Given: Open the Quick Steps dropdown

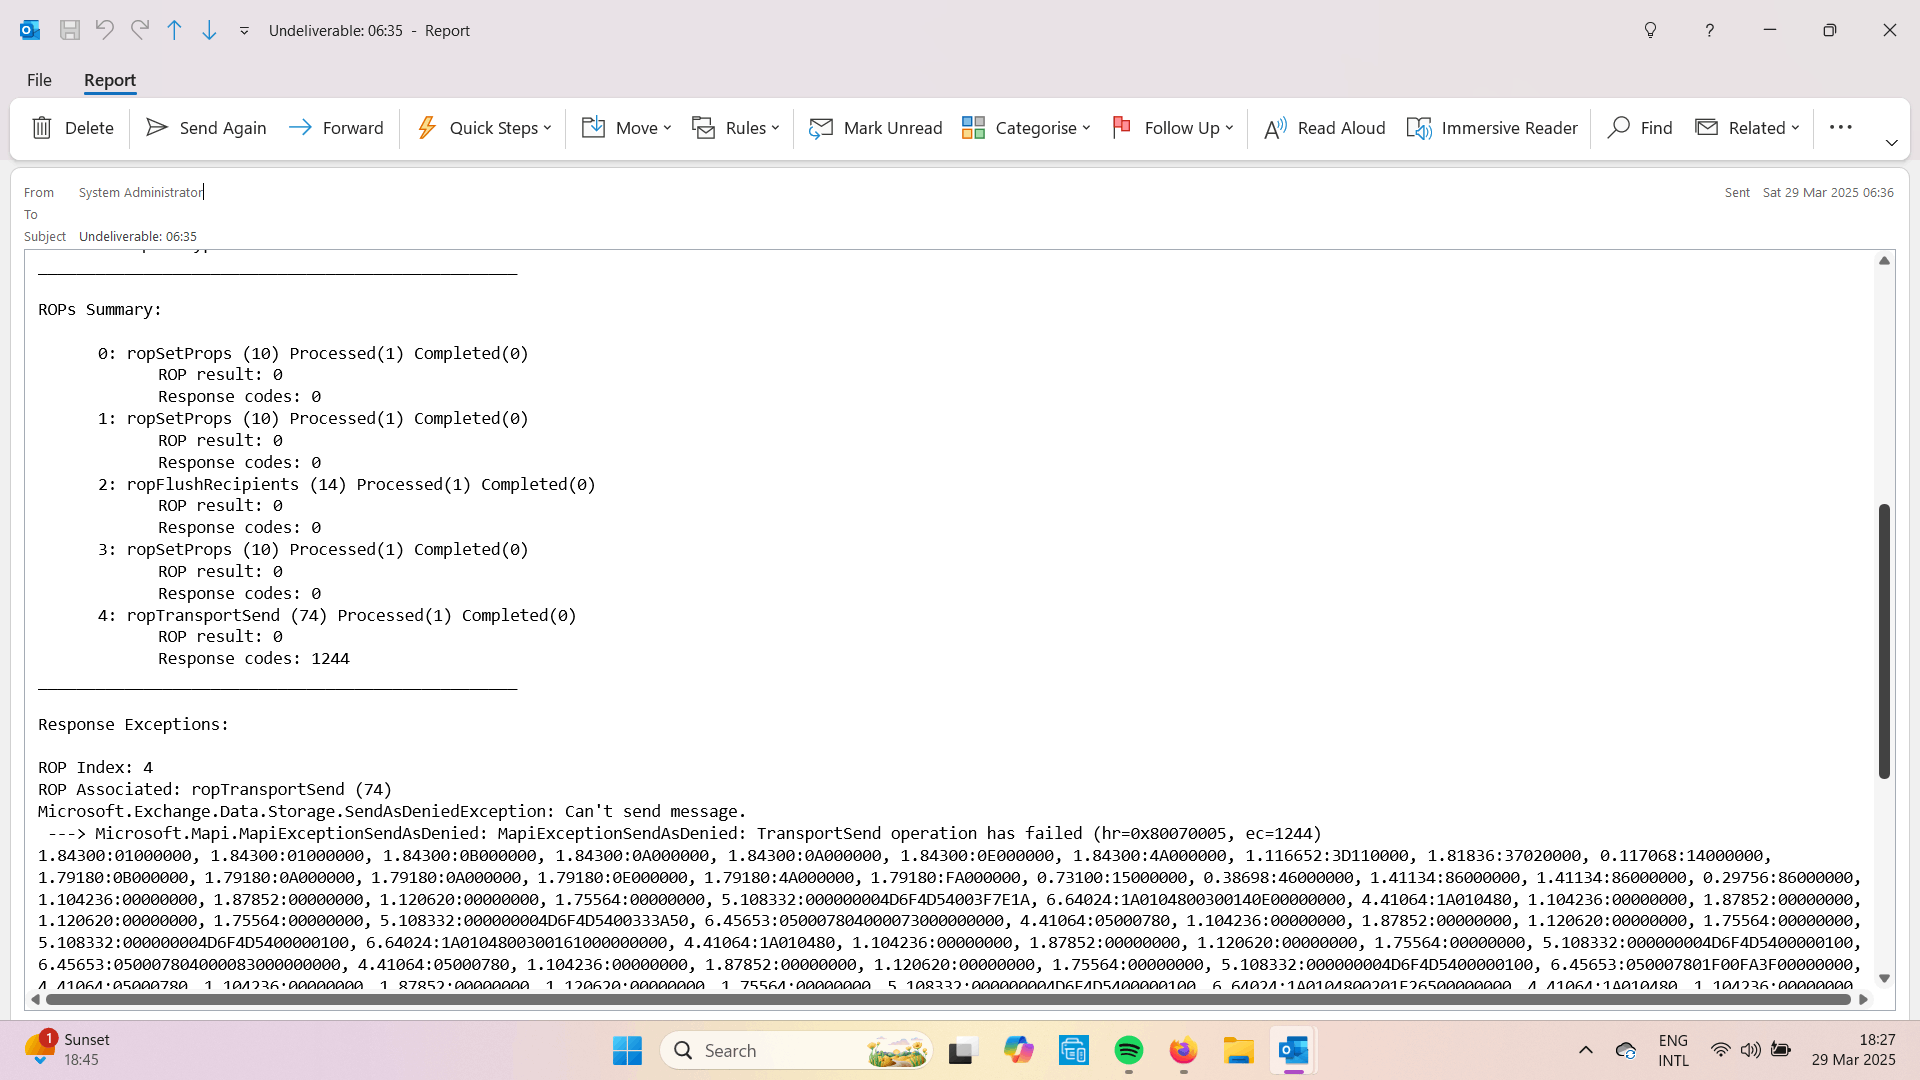Looking at the screenshot, I should [546, 127].
